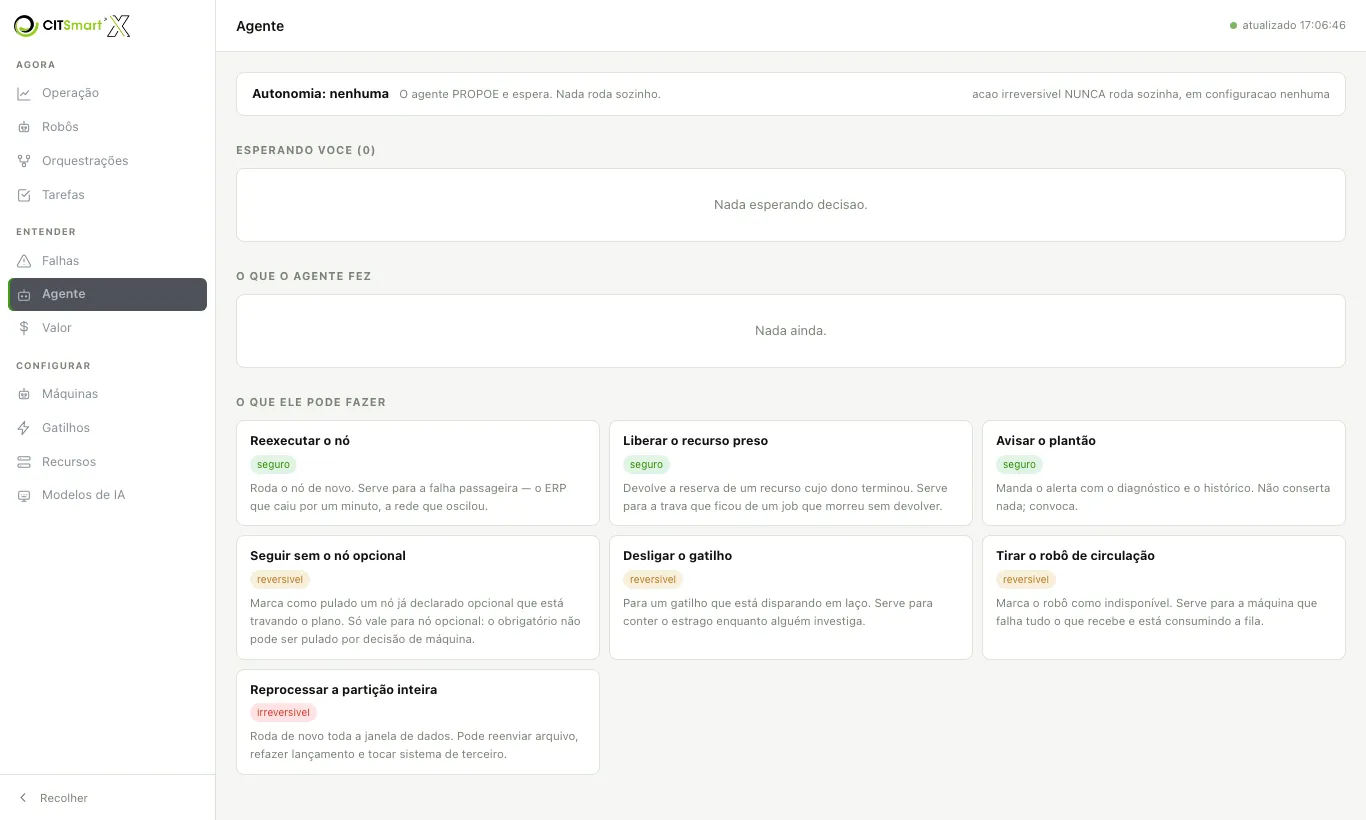Select the Tirar o robô de circulação title

1075,556
